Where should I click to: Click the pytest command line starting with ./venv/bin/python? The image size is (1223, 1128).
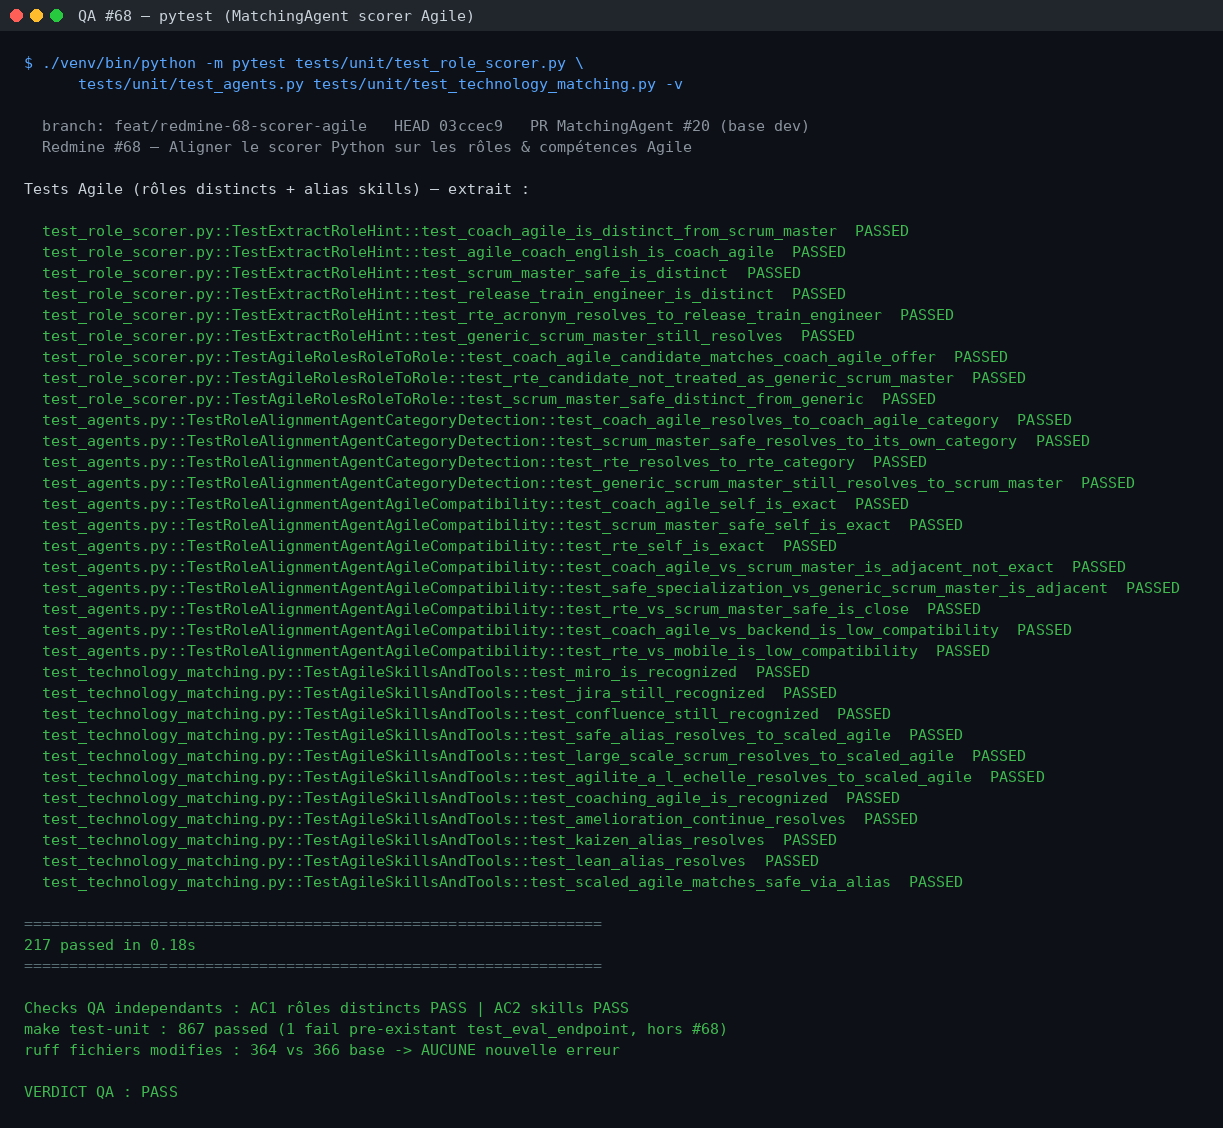click(304, 63)
